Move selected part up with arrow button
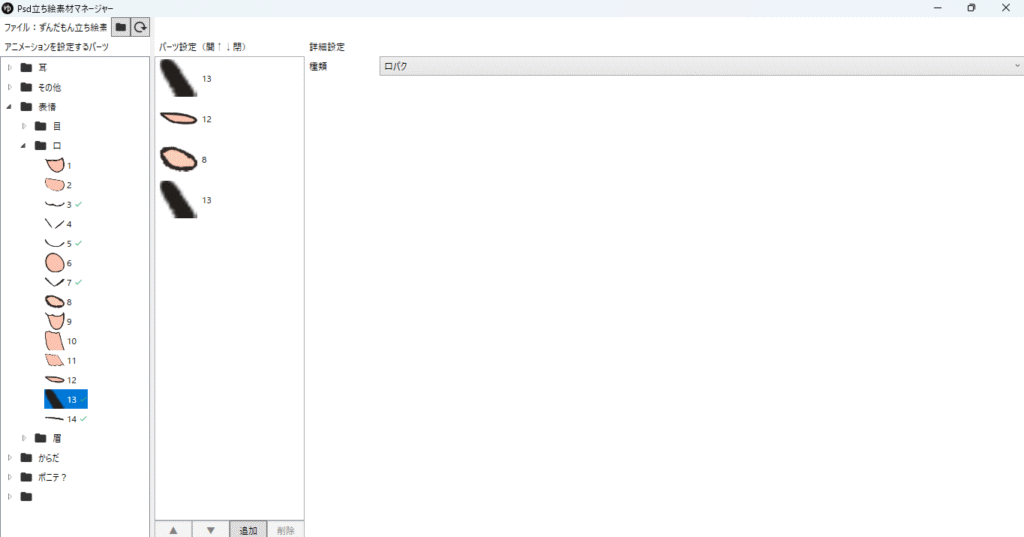Viewport: 1024px width, 537px height. [x=173, y=529]
